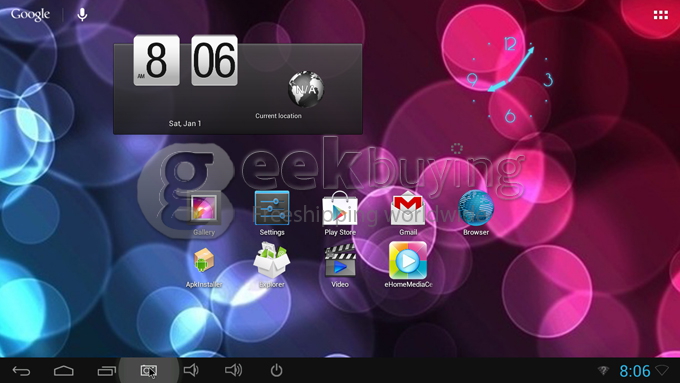Tap the N/A weather globe icon
Screen dimensions: 680x383
pos(306,89)
